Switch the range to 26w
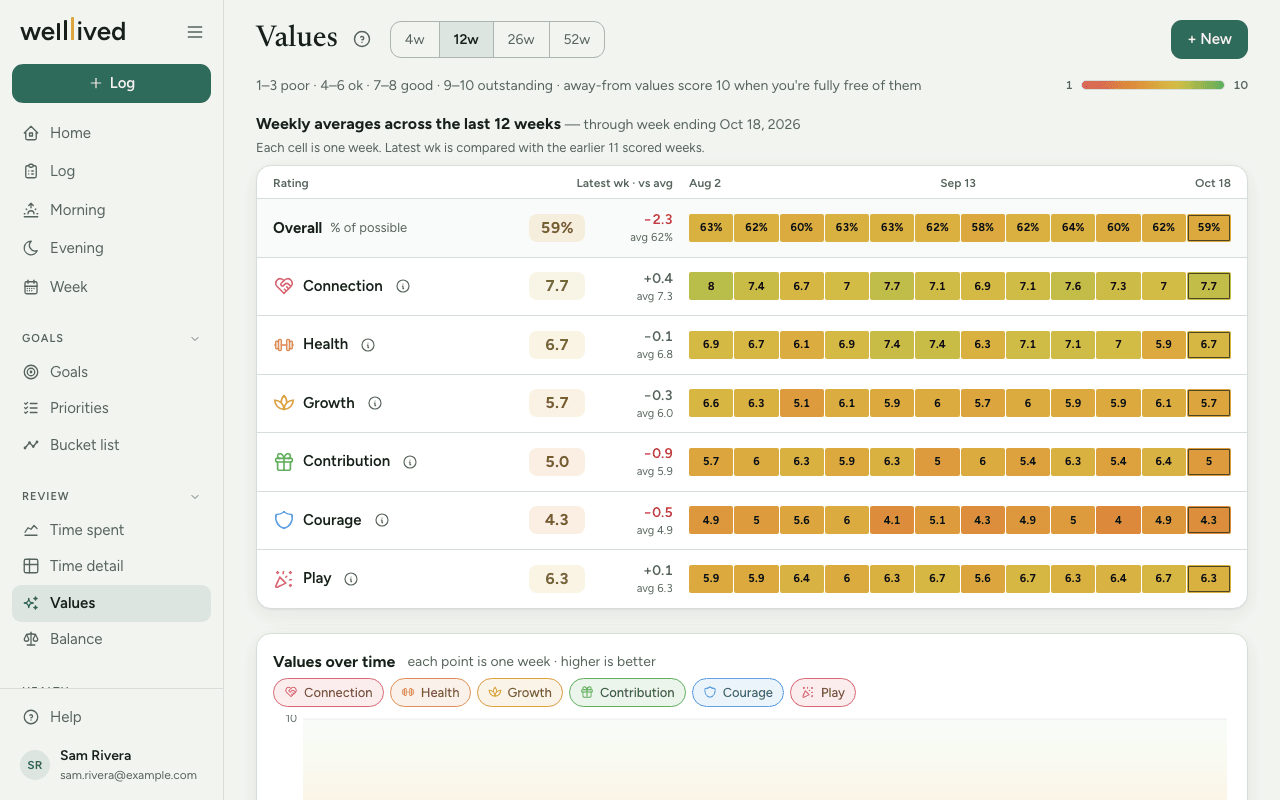Viewport: 1280px width, 800px height. coord(521,40)
